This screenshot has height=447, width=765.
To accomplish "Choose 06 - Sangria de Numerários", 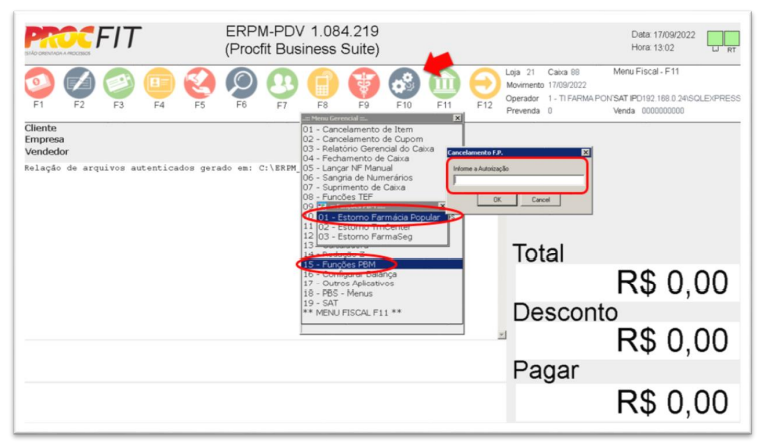I will [x=358, y=178].
